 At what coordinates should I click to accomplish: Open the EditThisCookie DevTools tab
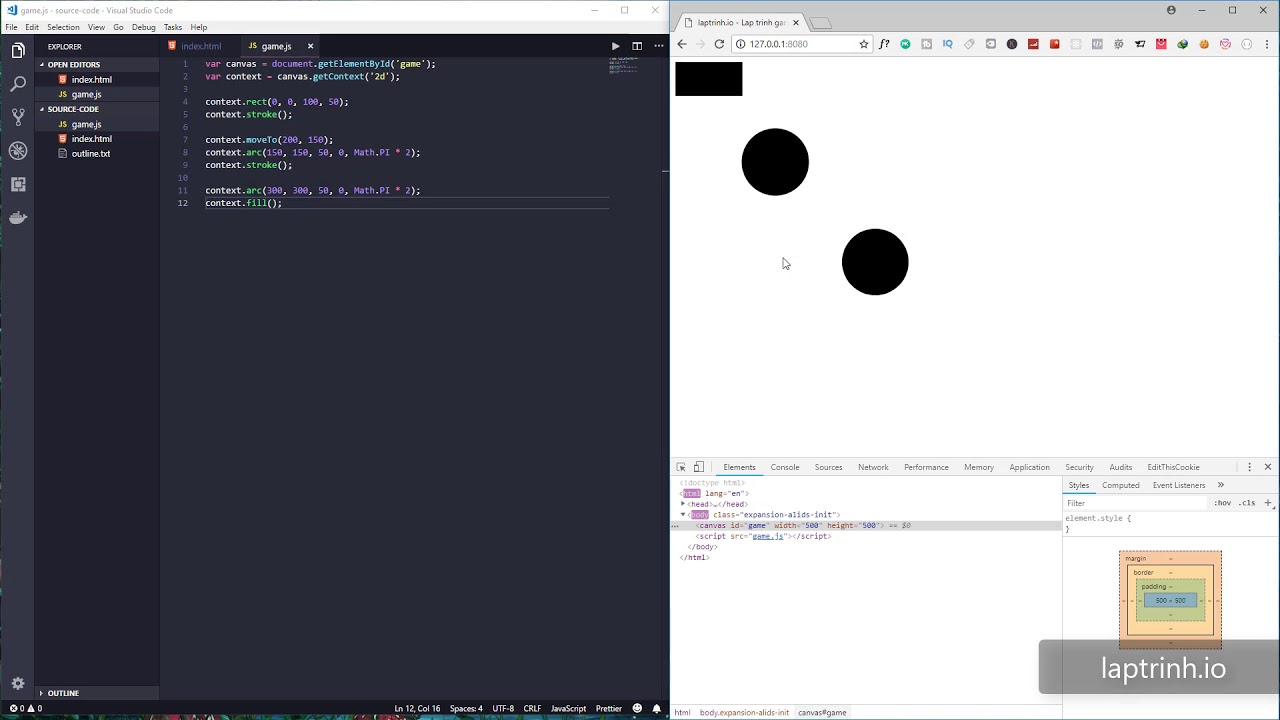click(1173, 467)
